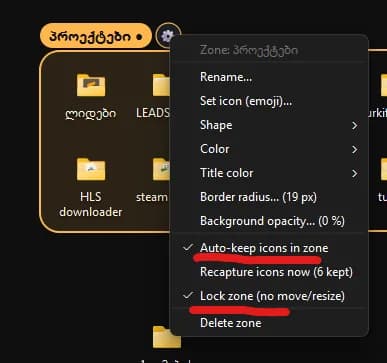Screen dimensions: 387x363
Task: Select the HLS downloader folder icon
Action: click(x=91, y=169)
